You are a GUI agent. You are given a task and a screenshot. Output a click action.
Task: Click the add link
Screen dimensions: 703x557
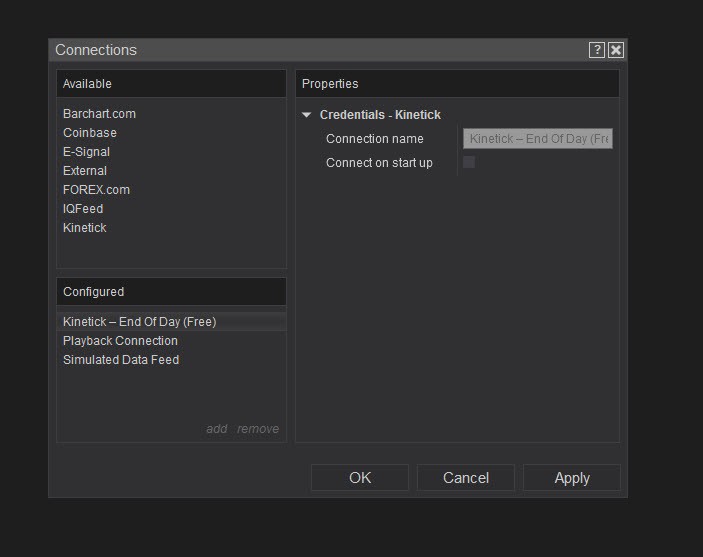(217, 429)
